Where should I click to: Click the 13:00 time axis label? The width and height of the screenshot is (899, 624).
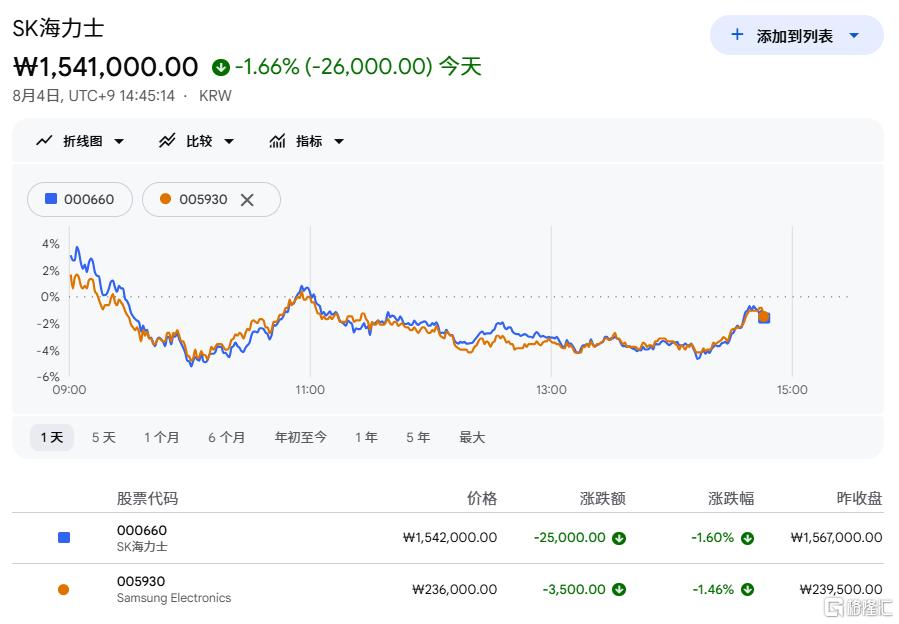point(551,390)
